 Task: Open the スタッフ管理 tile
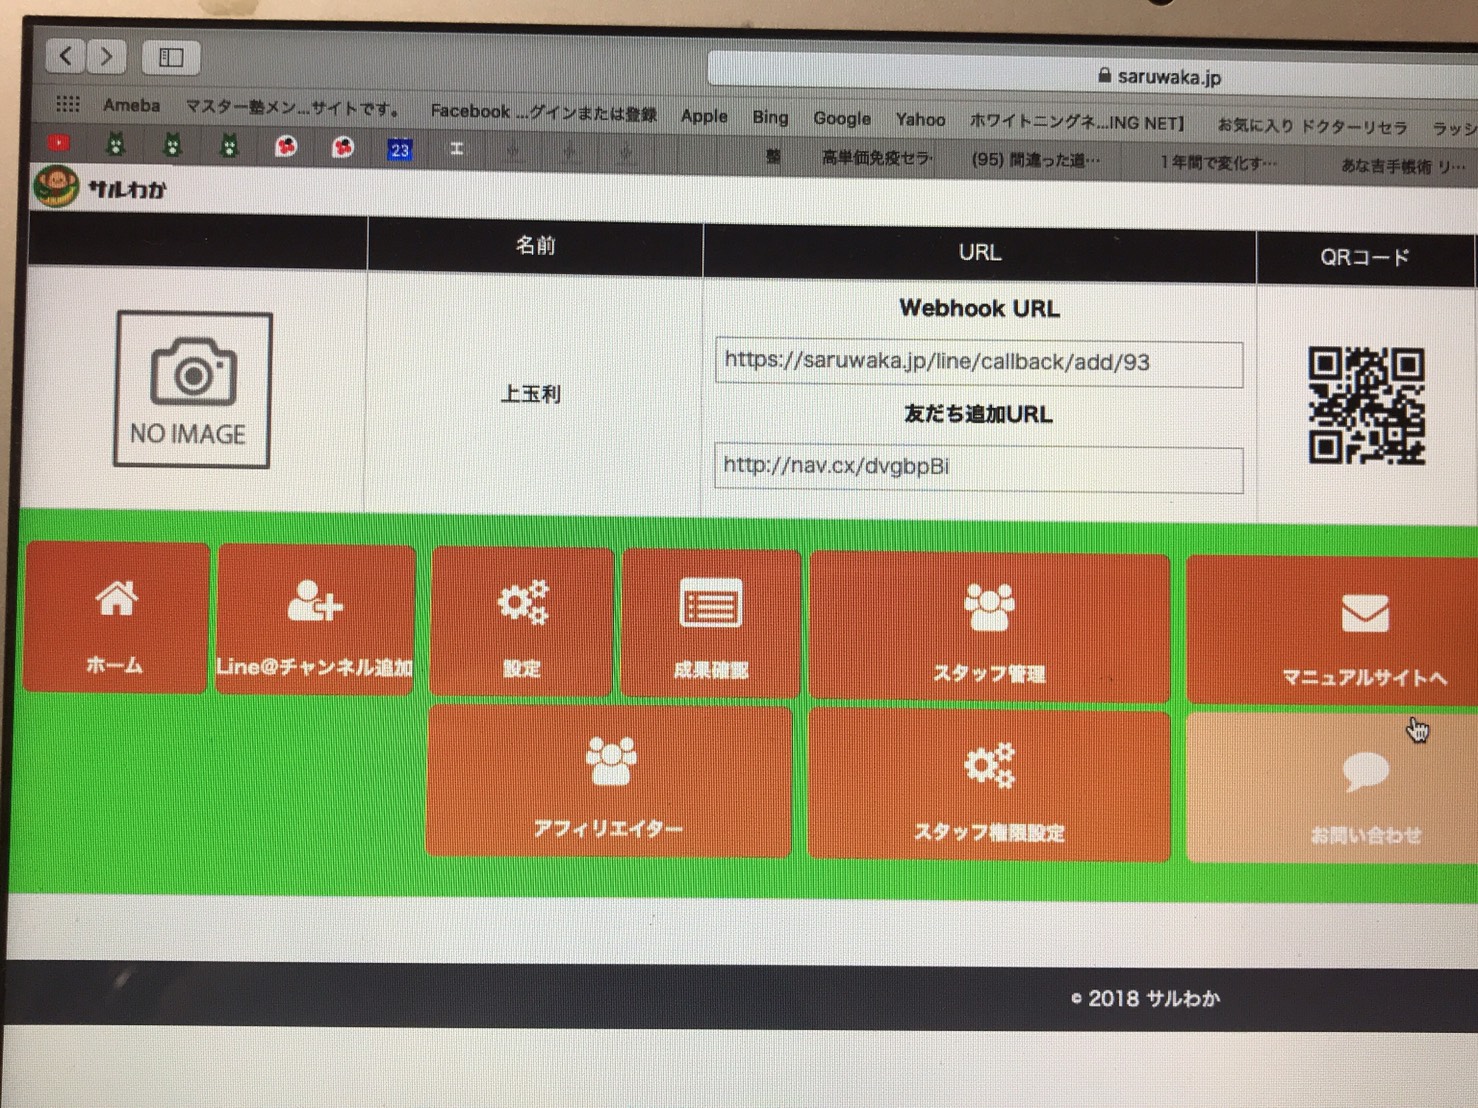989,628
